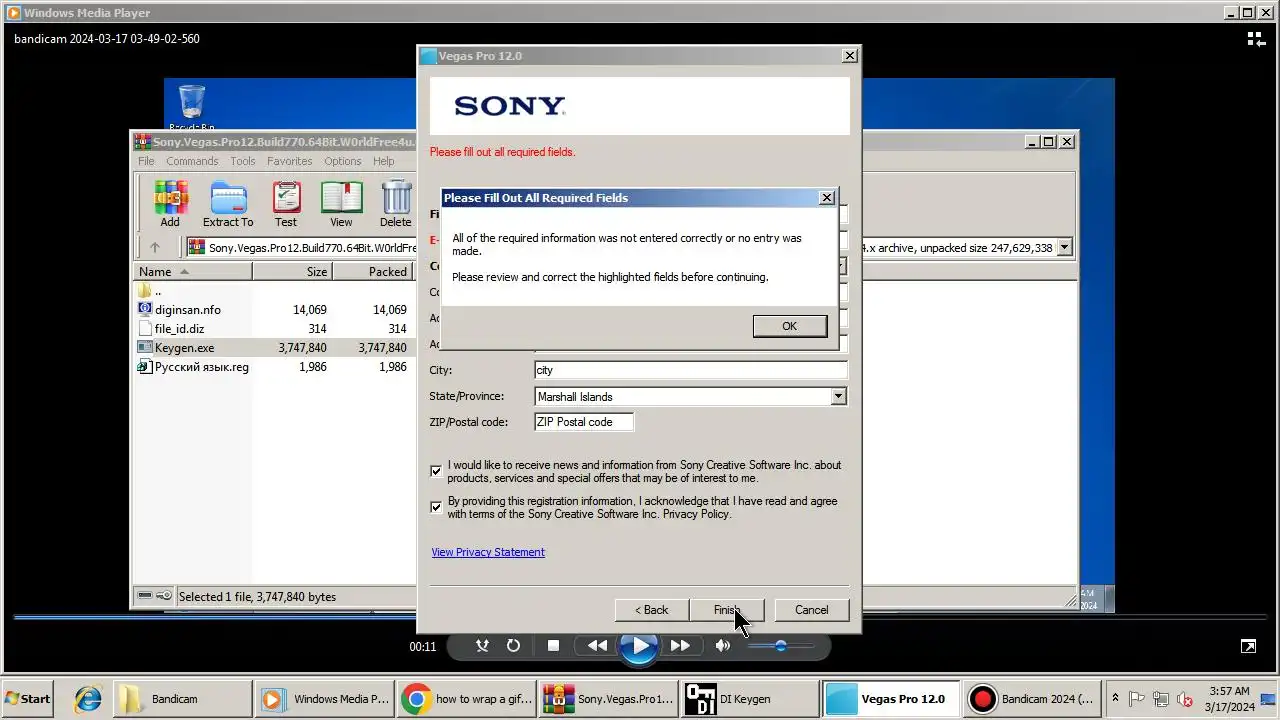The height and width of the screenshot is (720, 1280).
Task: Switch to Sony.Vegas.Pro WinRAR taskbar button
Action: coord(607,699)
